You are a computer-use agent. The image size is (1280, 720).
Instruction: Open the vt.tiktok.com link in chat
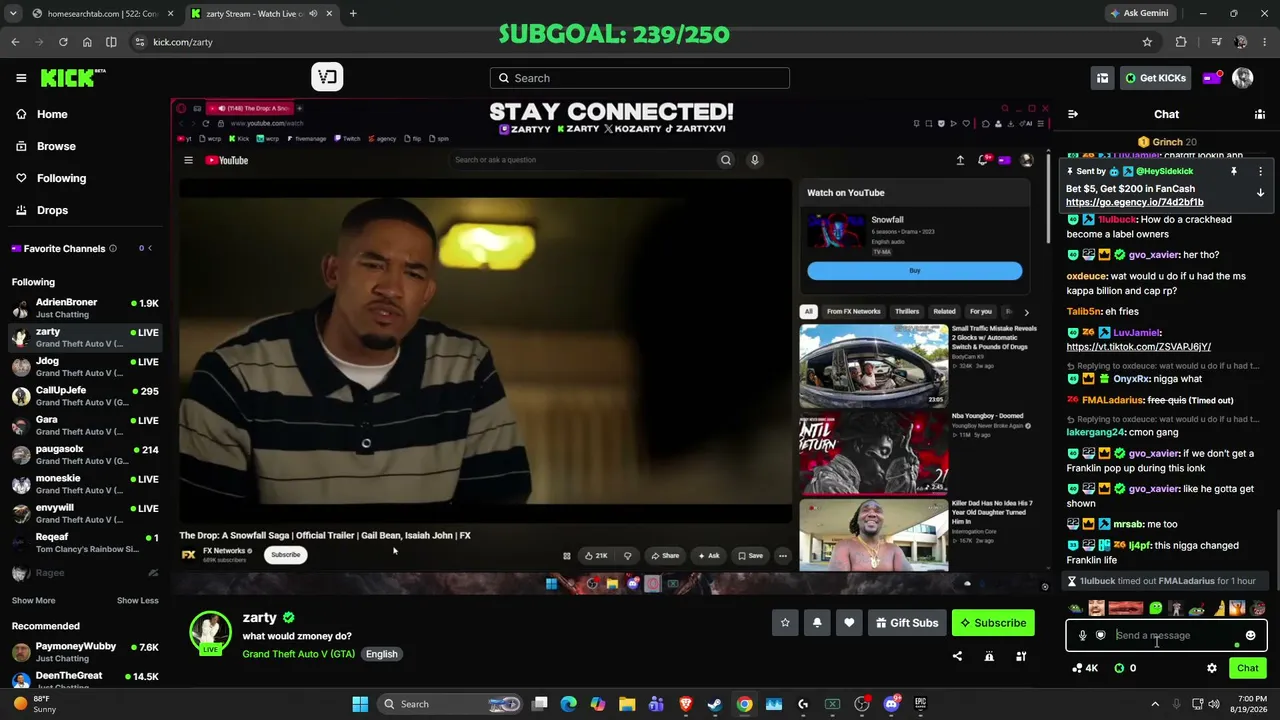point(1138,346)
